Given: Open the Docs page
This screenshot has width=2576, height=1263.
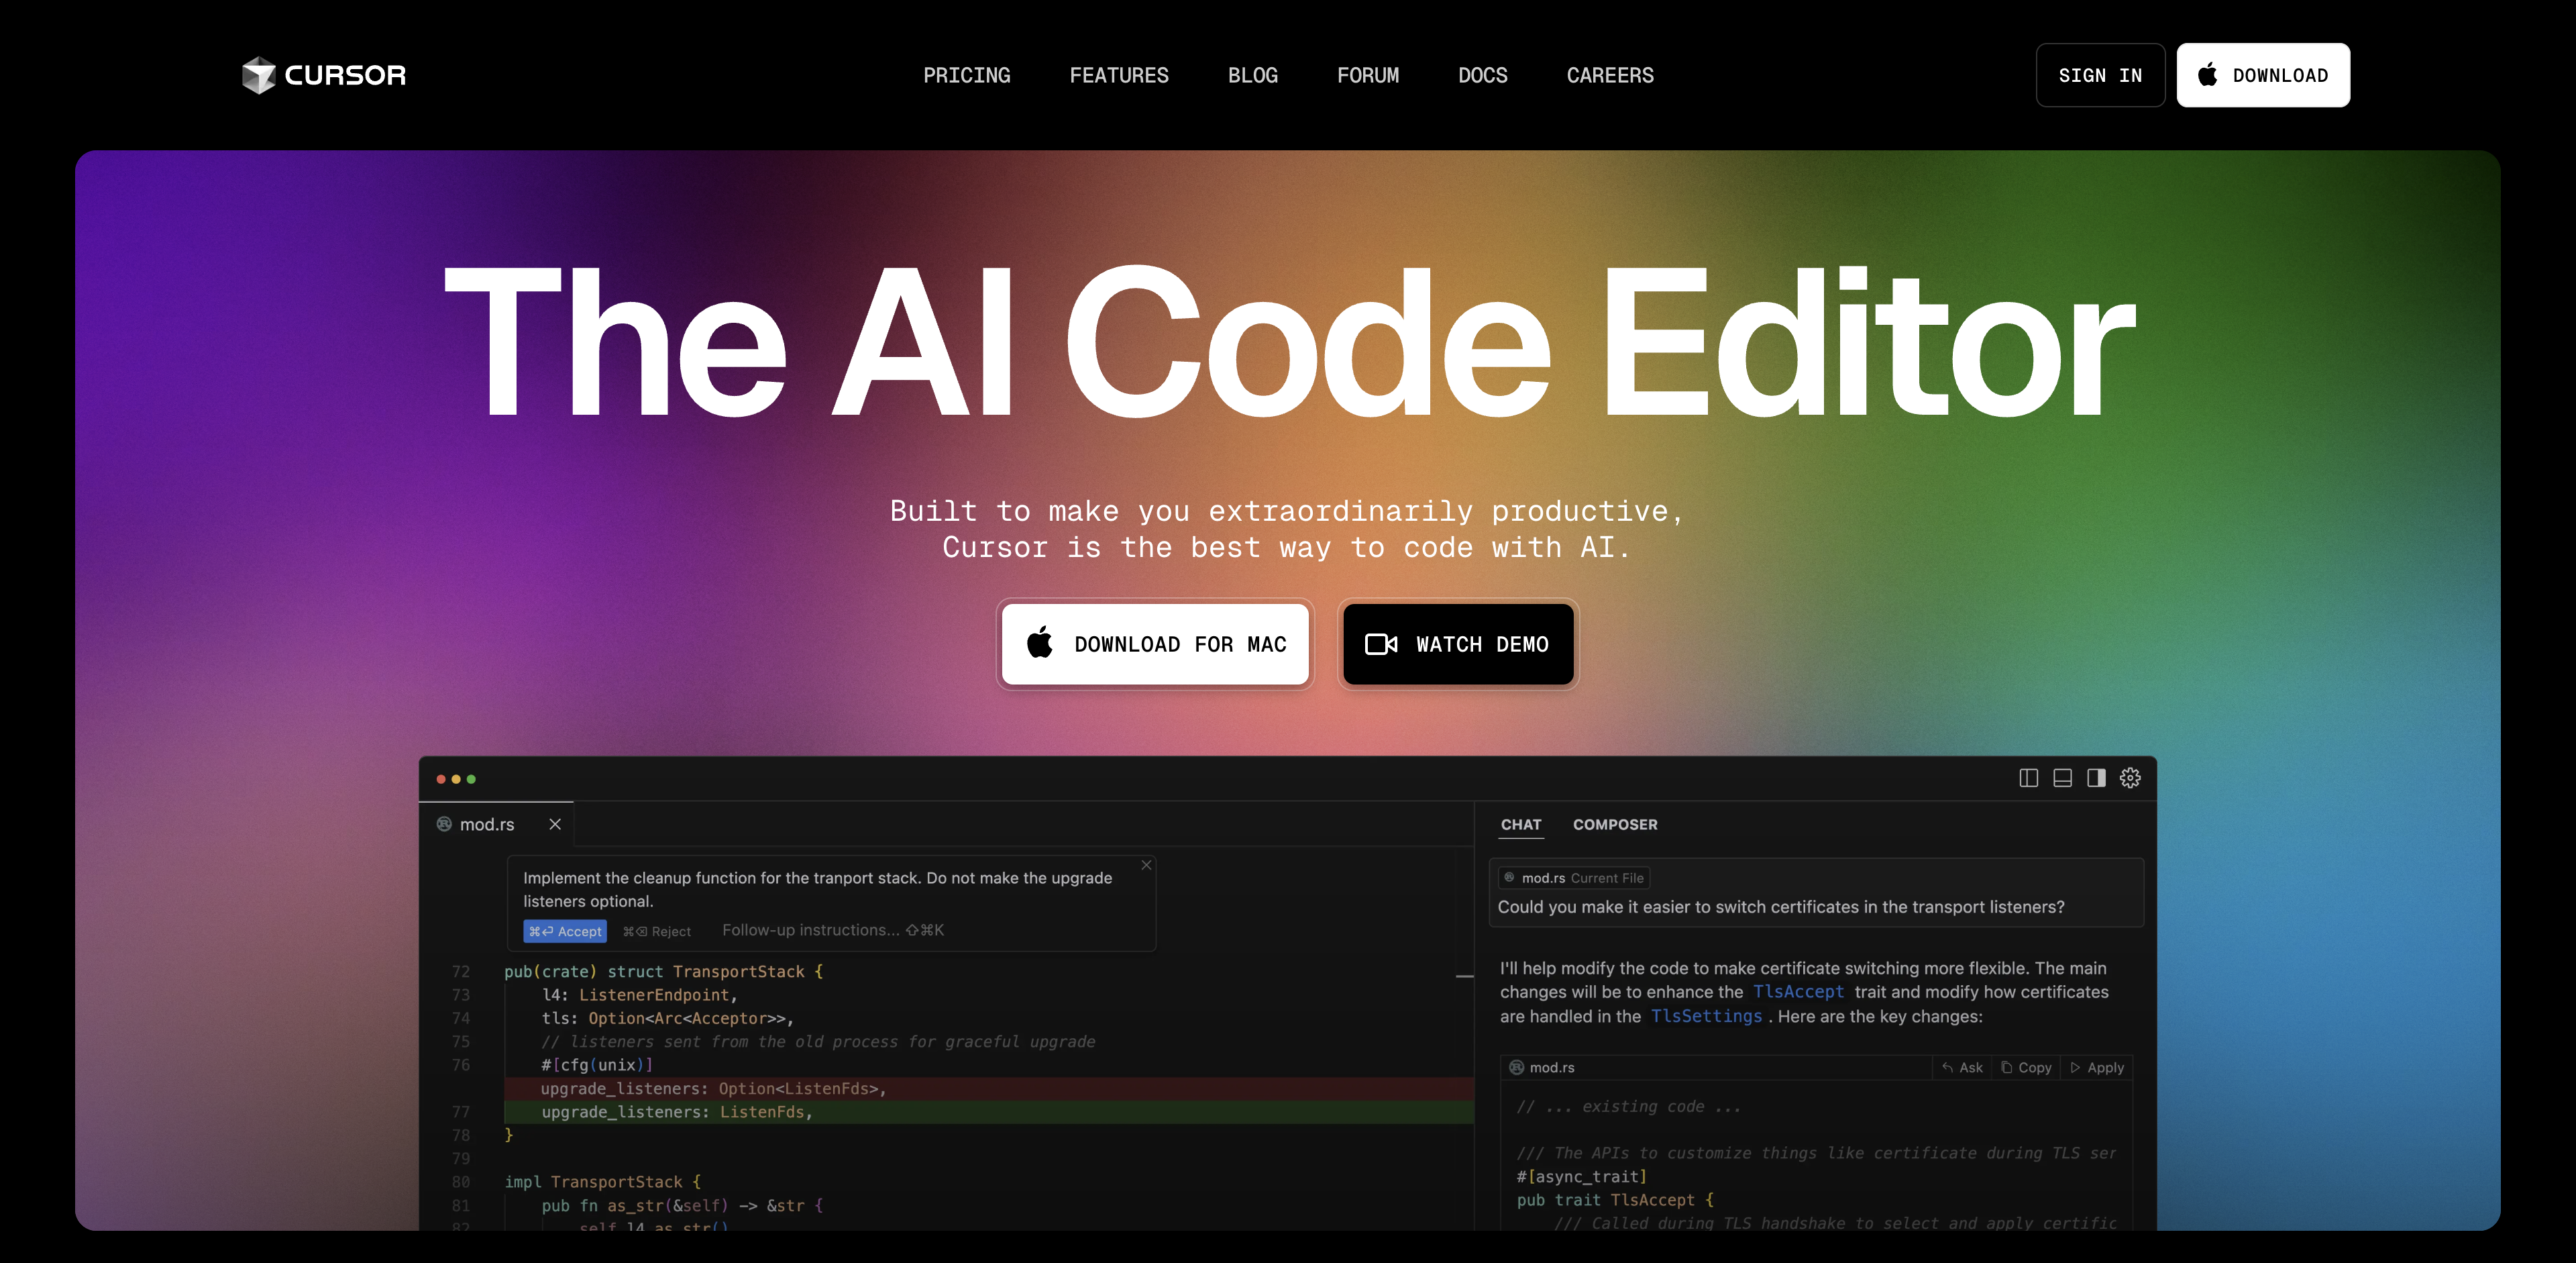Looking at the screenshot, I should click(x=1482, y=75).
